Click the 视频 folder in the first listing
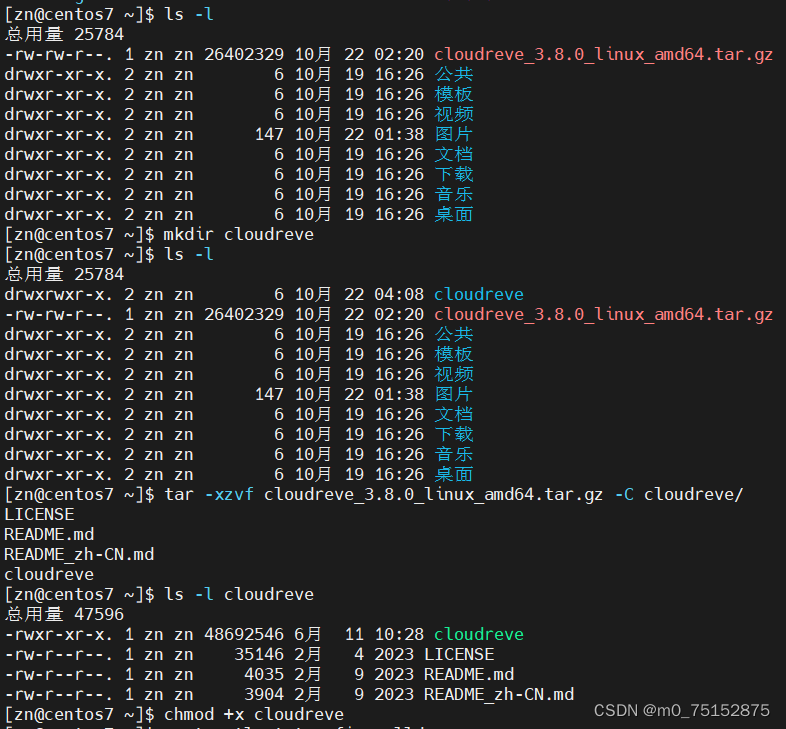Image resolution: width=786 pixels, height=729 pixels. (454, 115)
